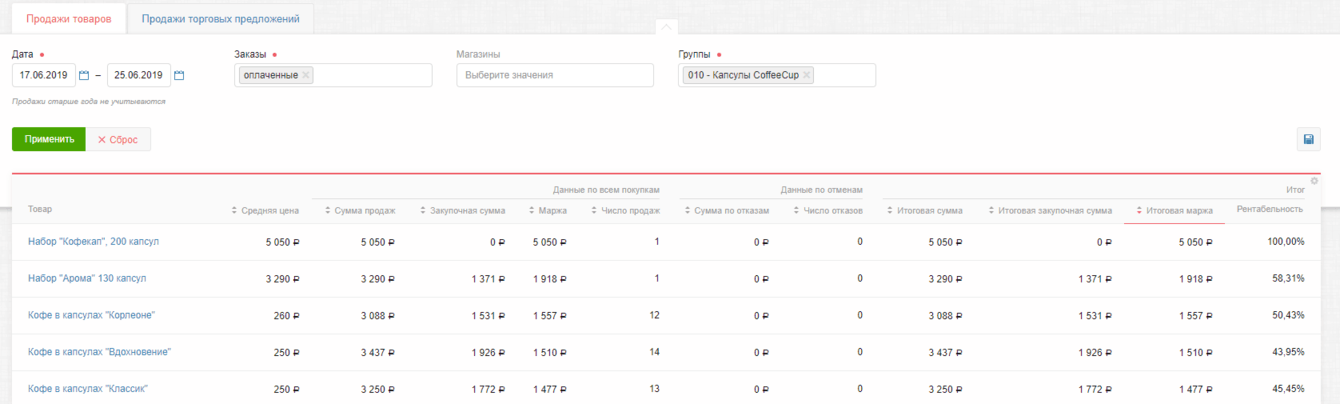
Task: Open the end date calendar picker
Action: (179, 75)
